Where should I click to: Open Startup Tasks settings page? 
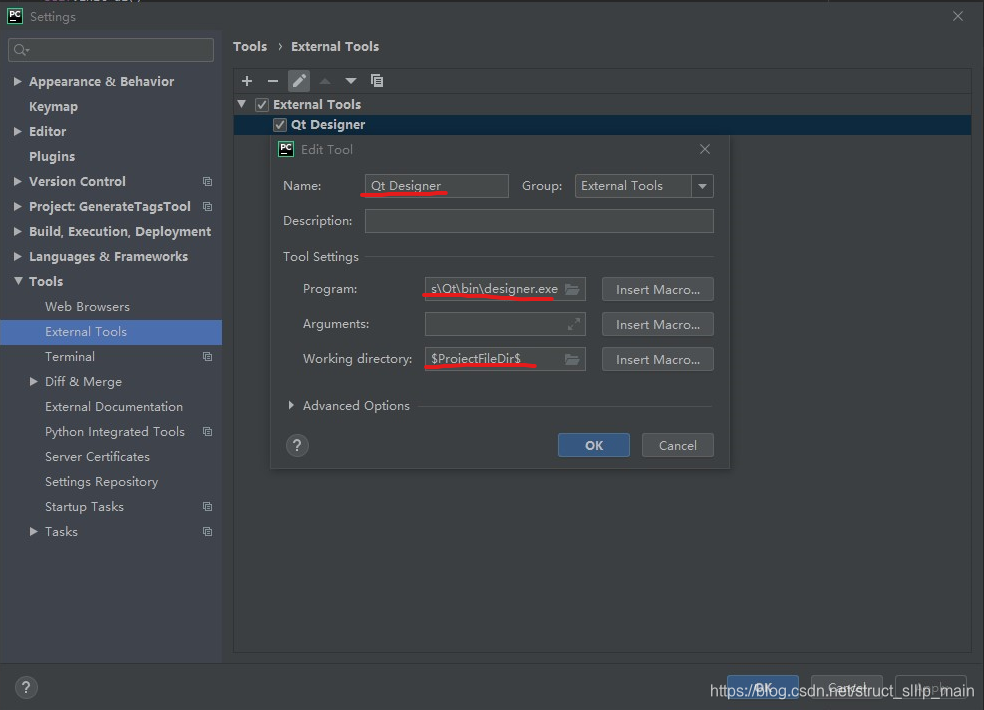pos(84,507)
